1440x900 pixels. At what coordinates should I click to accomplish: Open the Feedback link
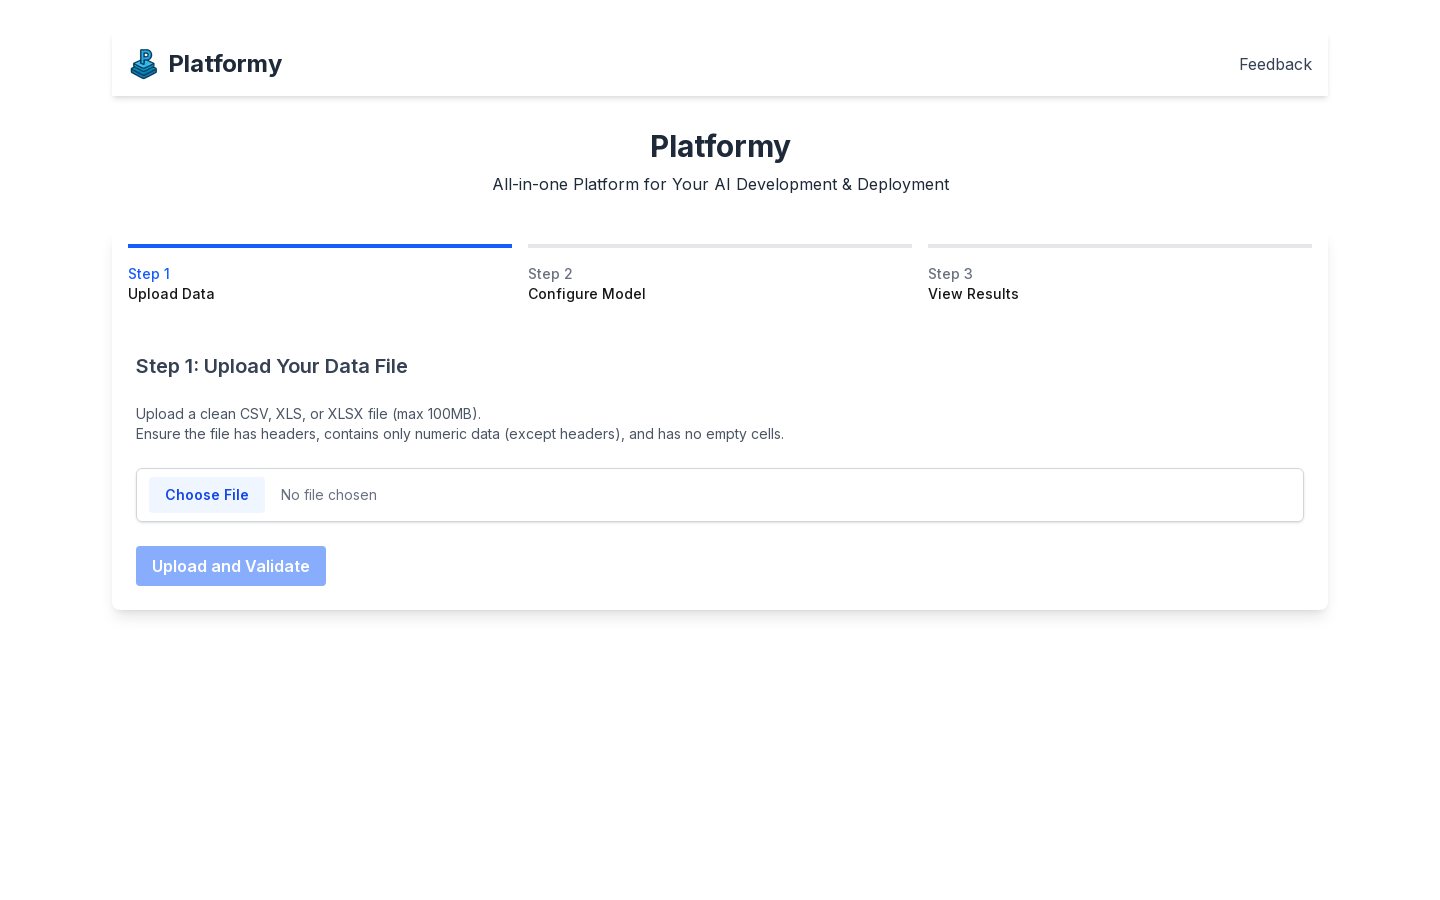1275,64
